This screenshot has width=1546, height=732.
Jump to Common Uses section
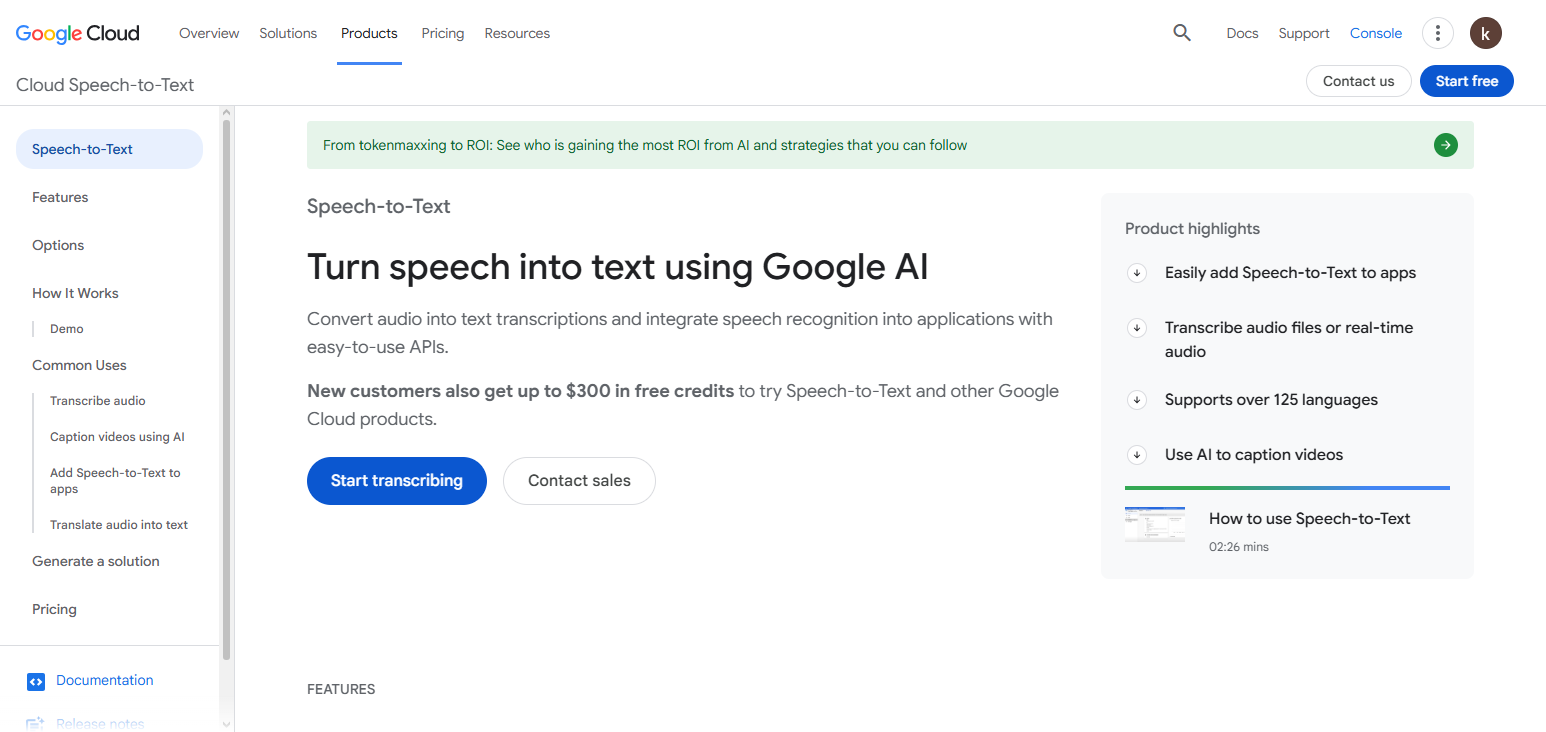tap(79, 365)
